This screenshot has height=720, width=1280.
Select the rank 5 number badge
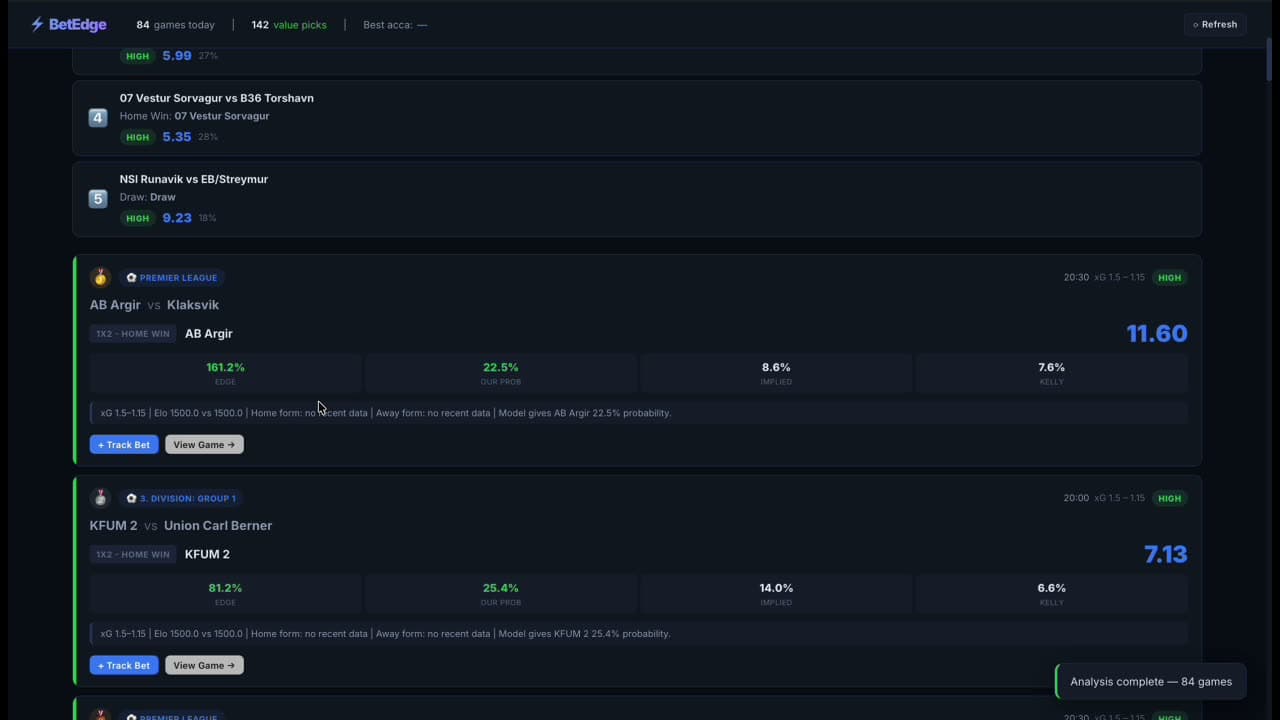click(x=98, y=198)
